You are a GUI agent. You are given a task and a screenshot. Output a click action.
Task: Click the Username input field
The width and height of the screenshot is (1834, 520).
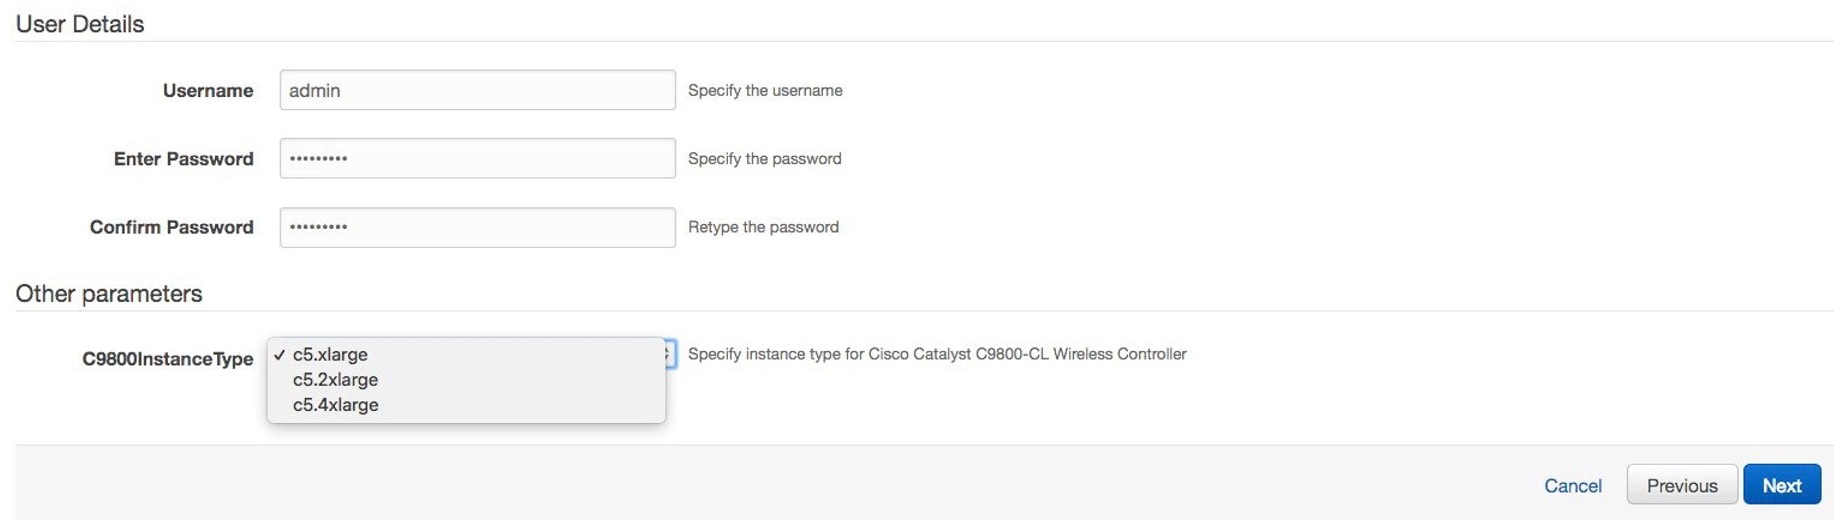[477, 90]
